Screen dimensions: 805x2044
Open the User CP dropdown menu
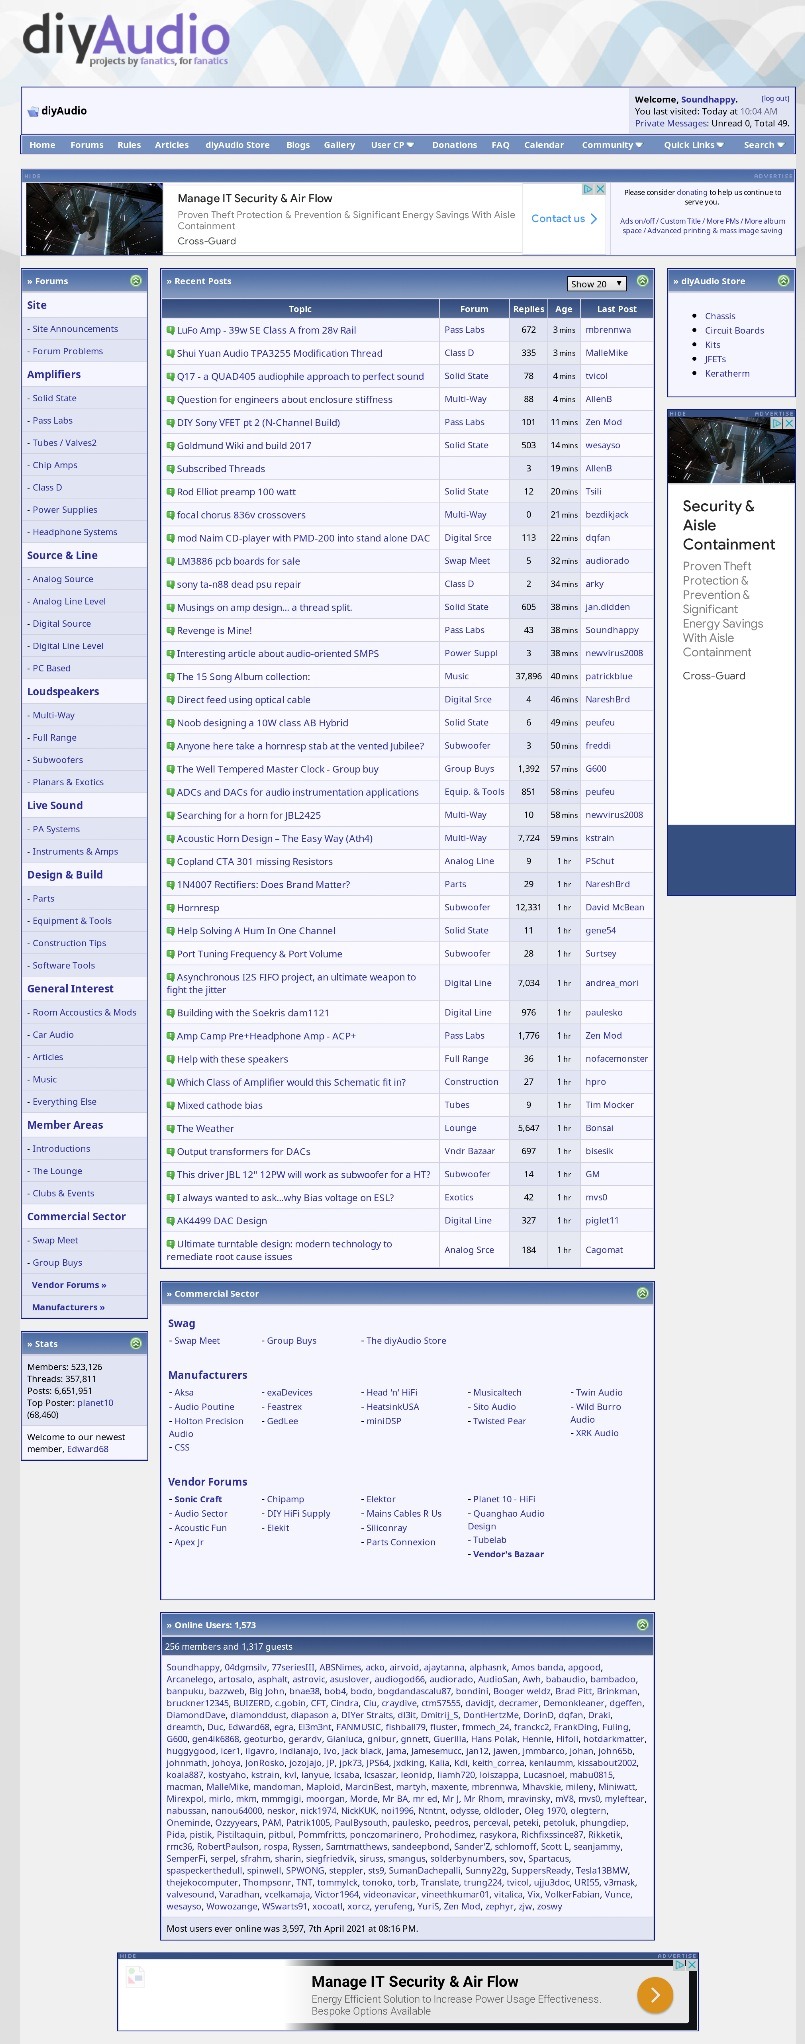click(392, 145)
